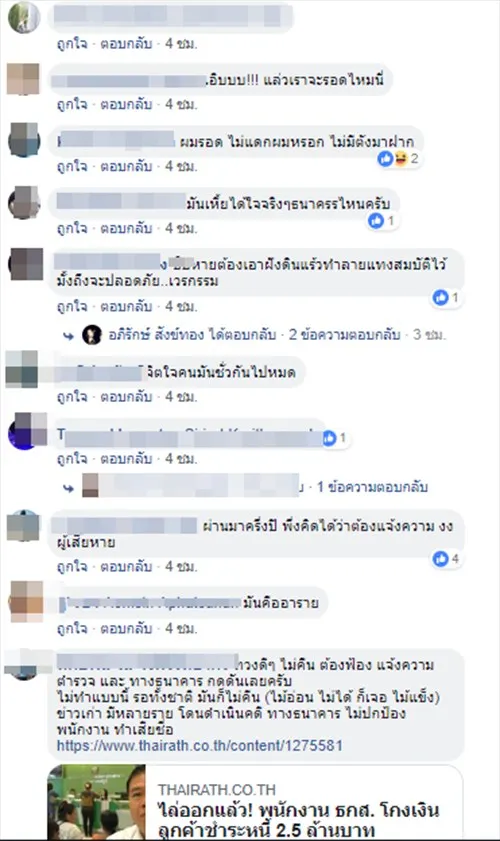The width and height of the screenshot is (500, 841).
Task: Click the like reaction icon on ธนาครไหนครับ comment
Action: pyautogui.click(x=376, y=220)
